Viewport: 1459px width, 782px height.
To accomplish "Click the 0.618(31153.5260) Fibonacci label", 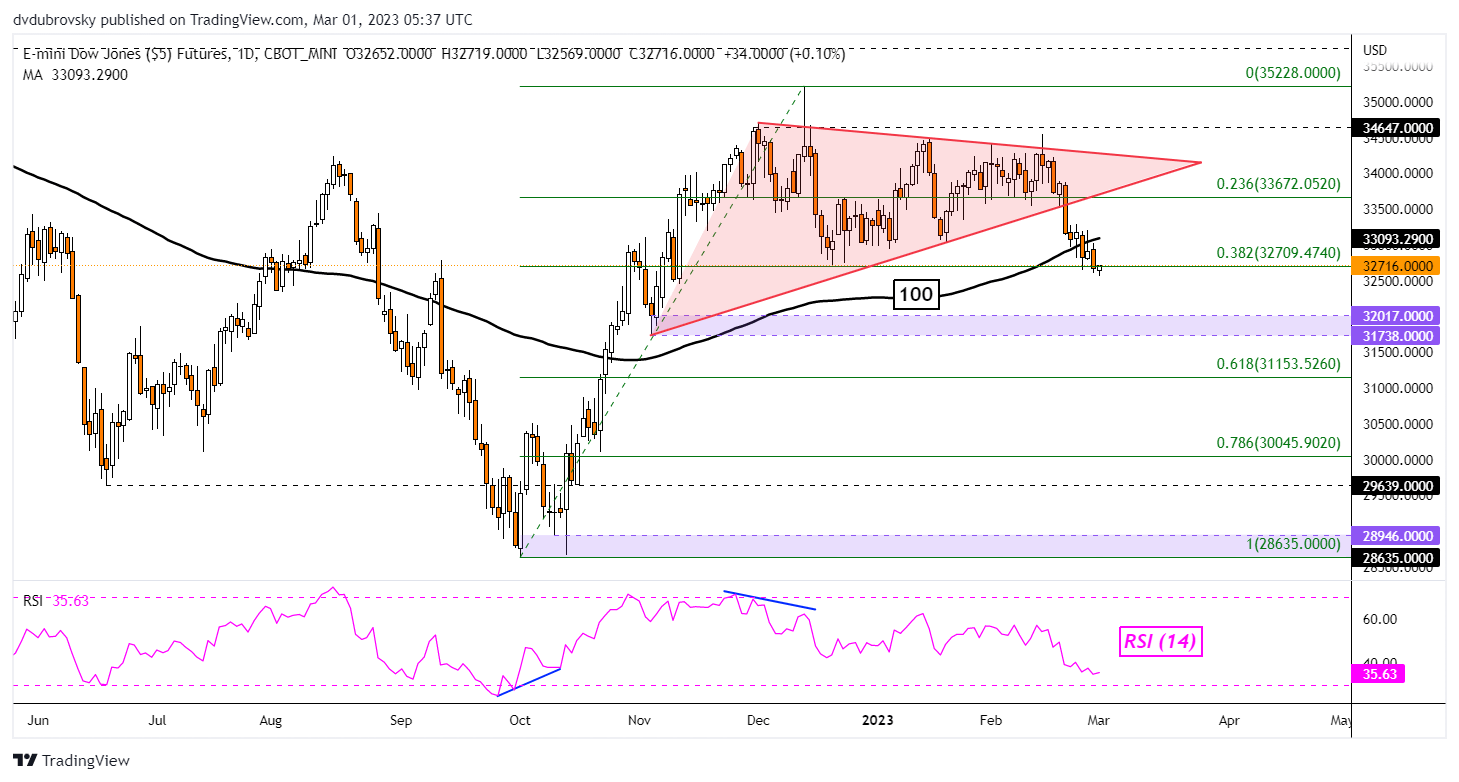I will point(1278,364).
